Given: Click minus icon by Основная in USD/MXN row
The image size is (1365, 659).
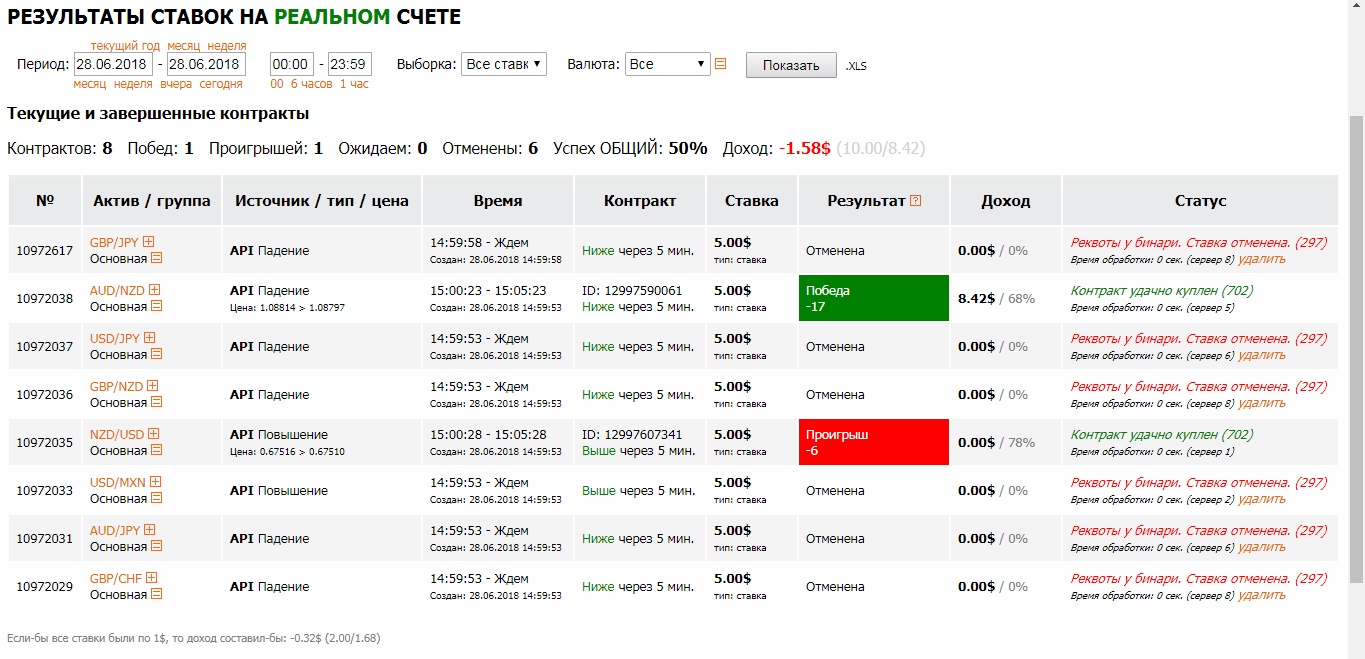Looking at the screenshot, I should (157, 498).
